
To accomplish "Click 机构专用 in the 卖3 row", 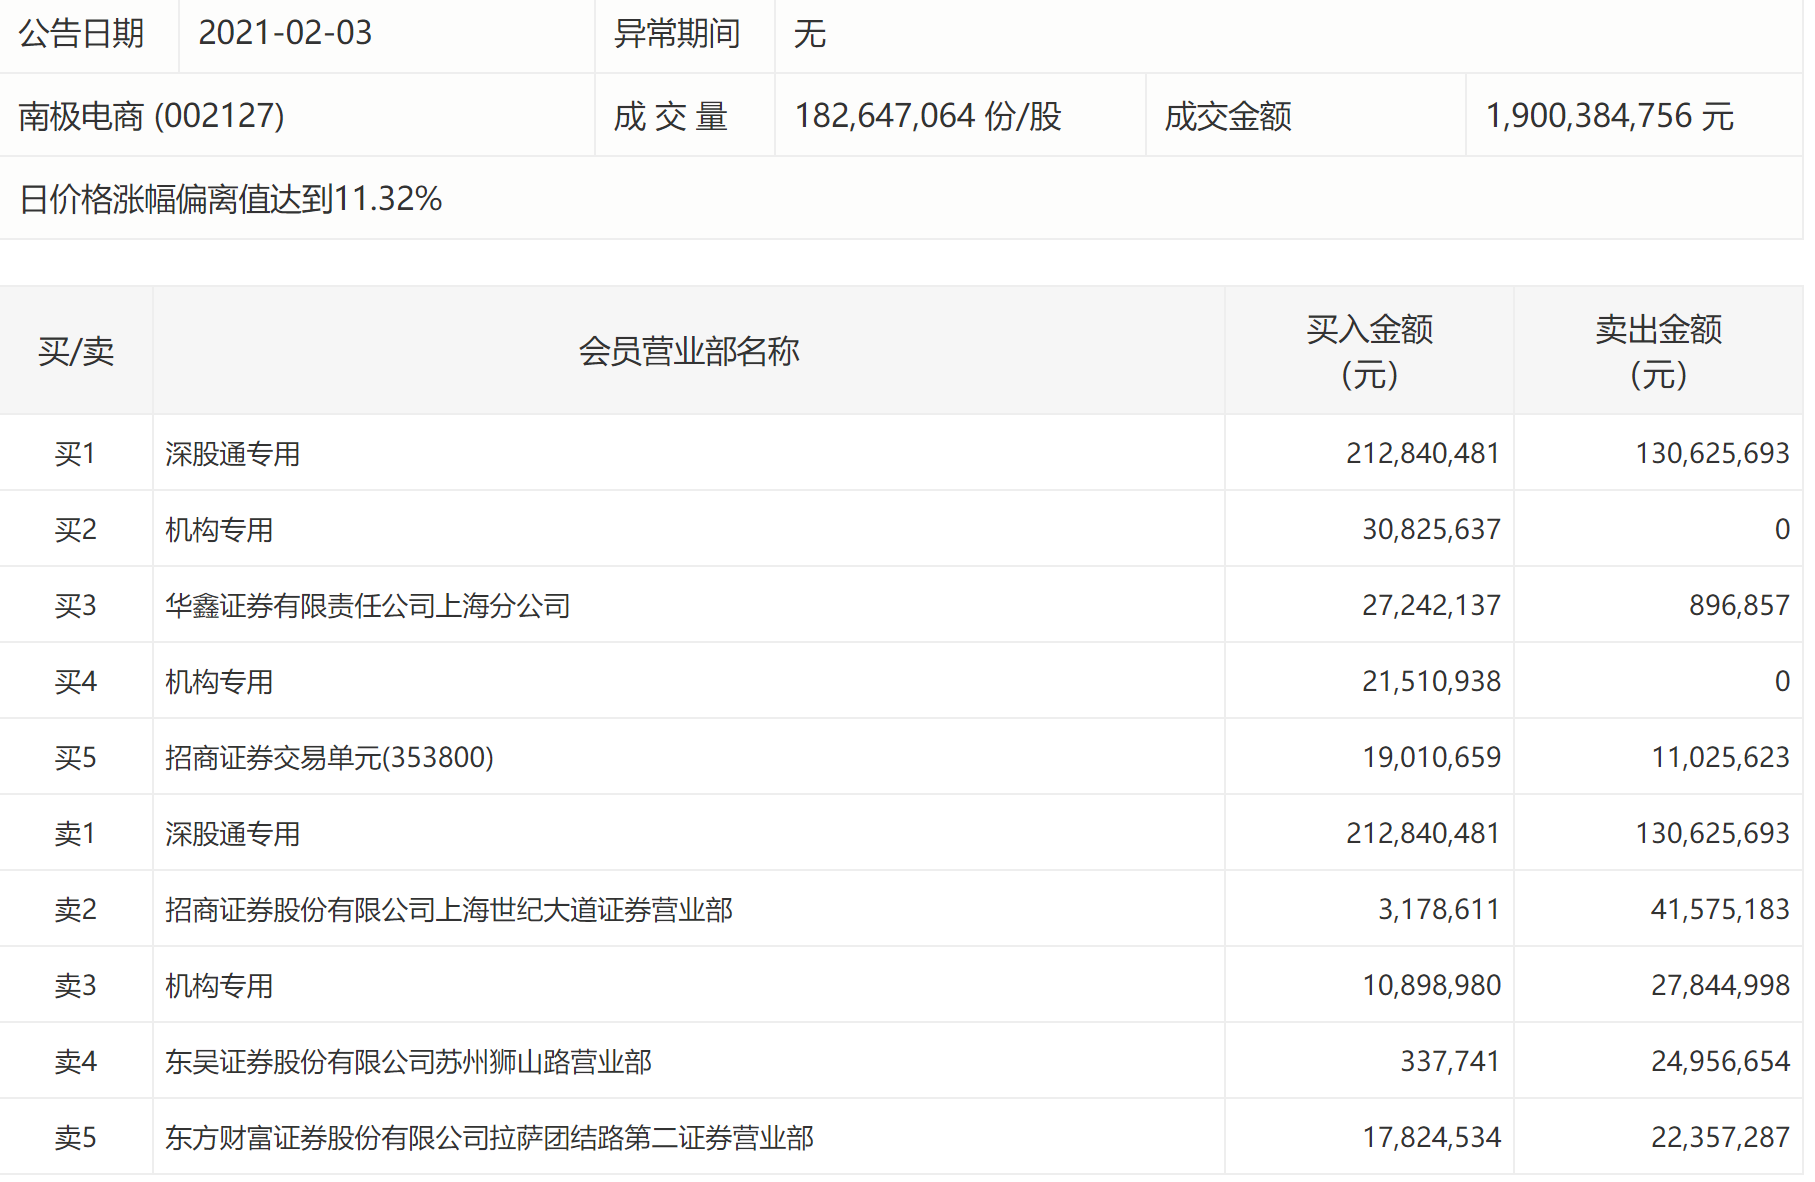I will tap(219, 986).
